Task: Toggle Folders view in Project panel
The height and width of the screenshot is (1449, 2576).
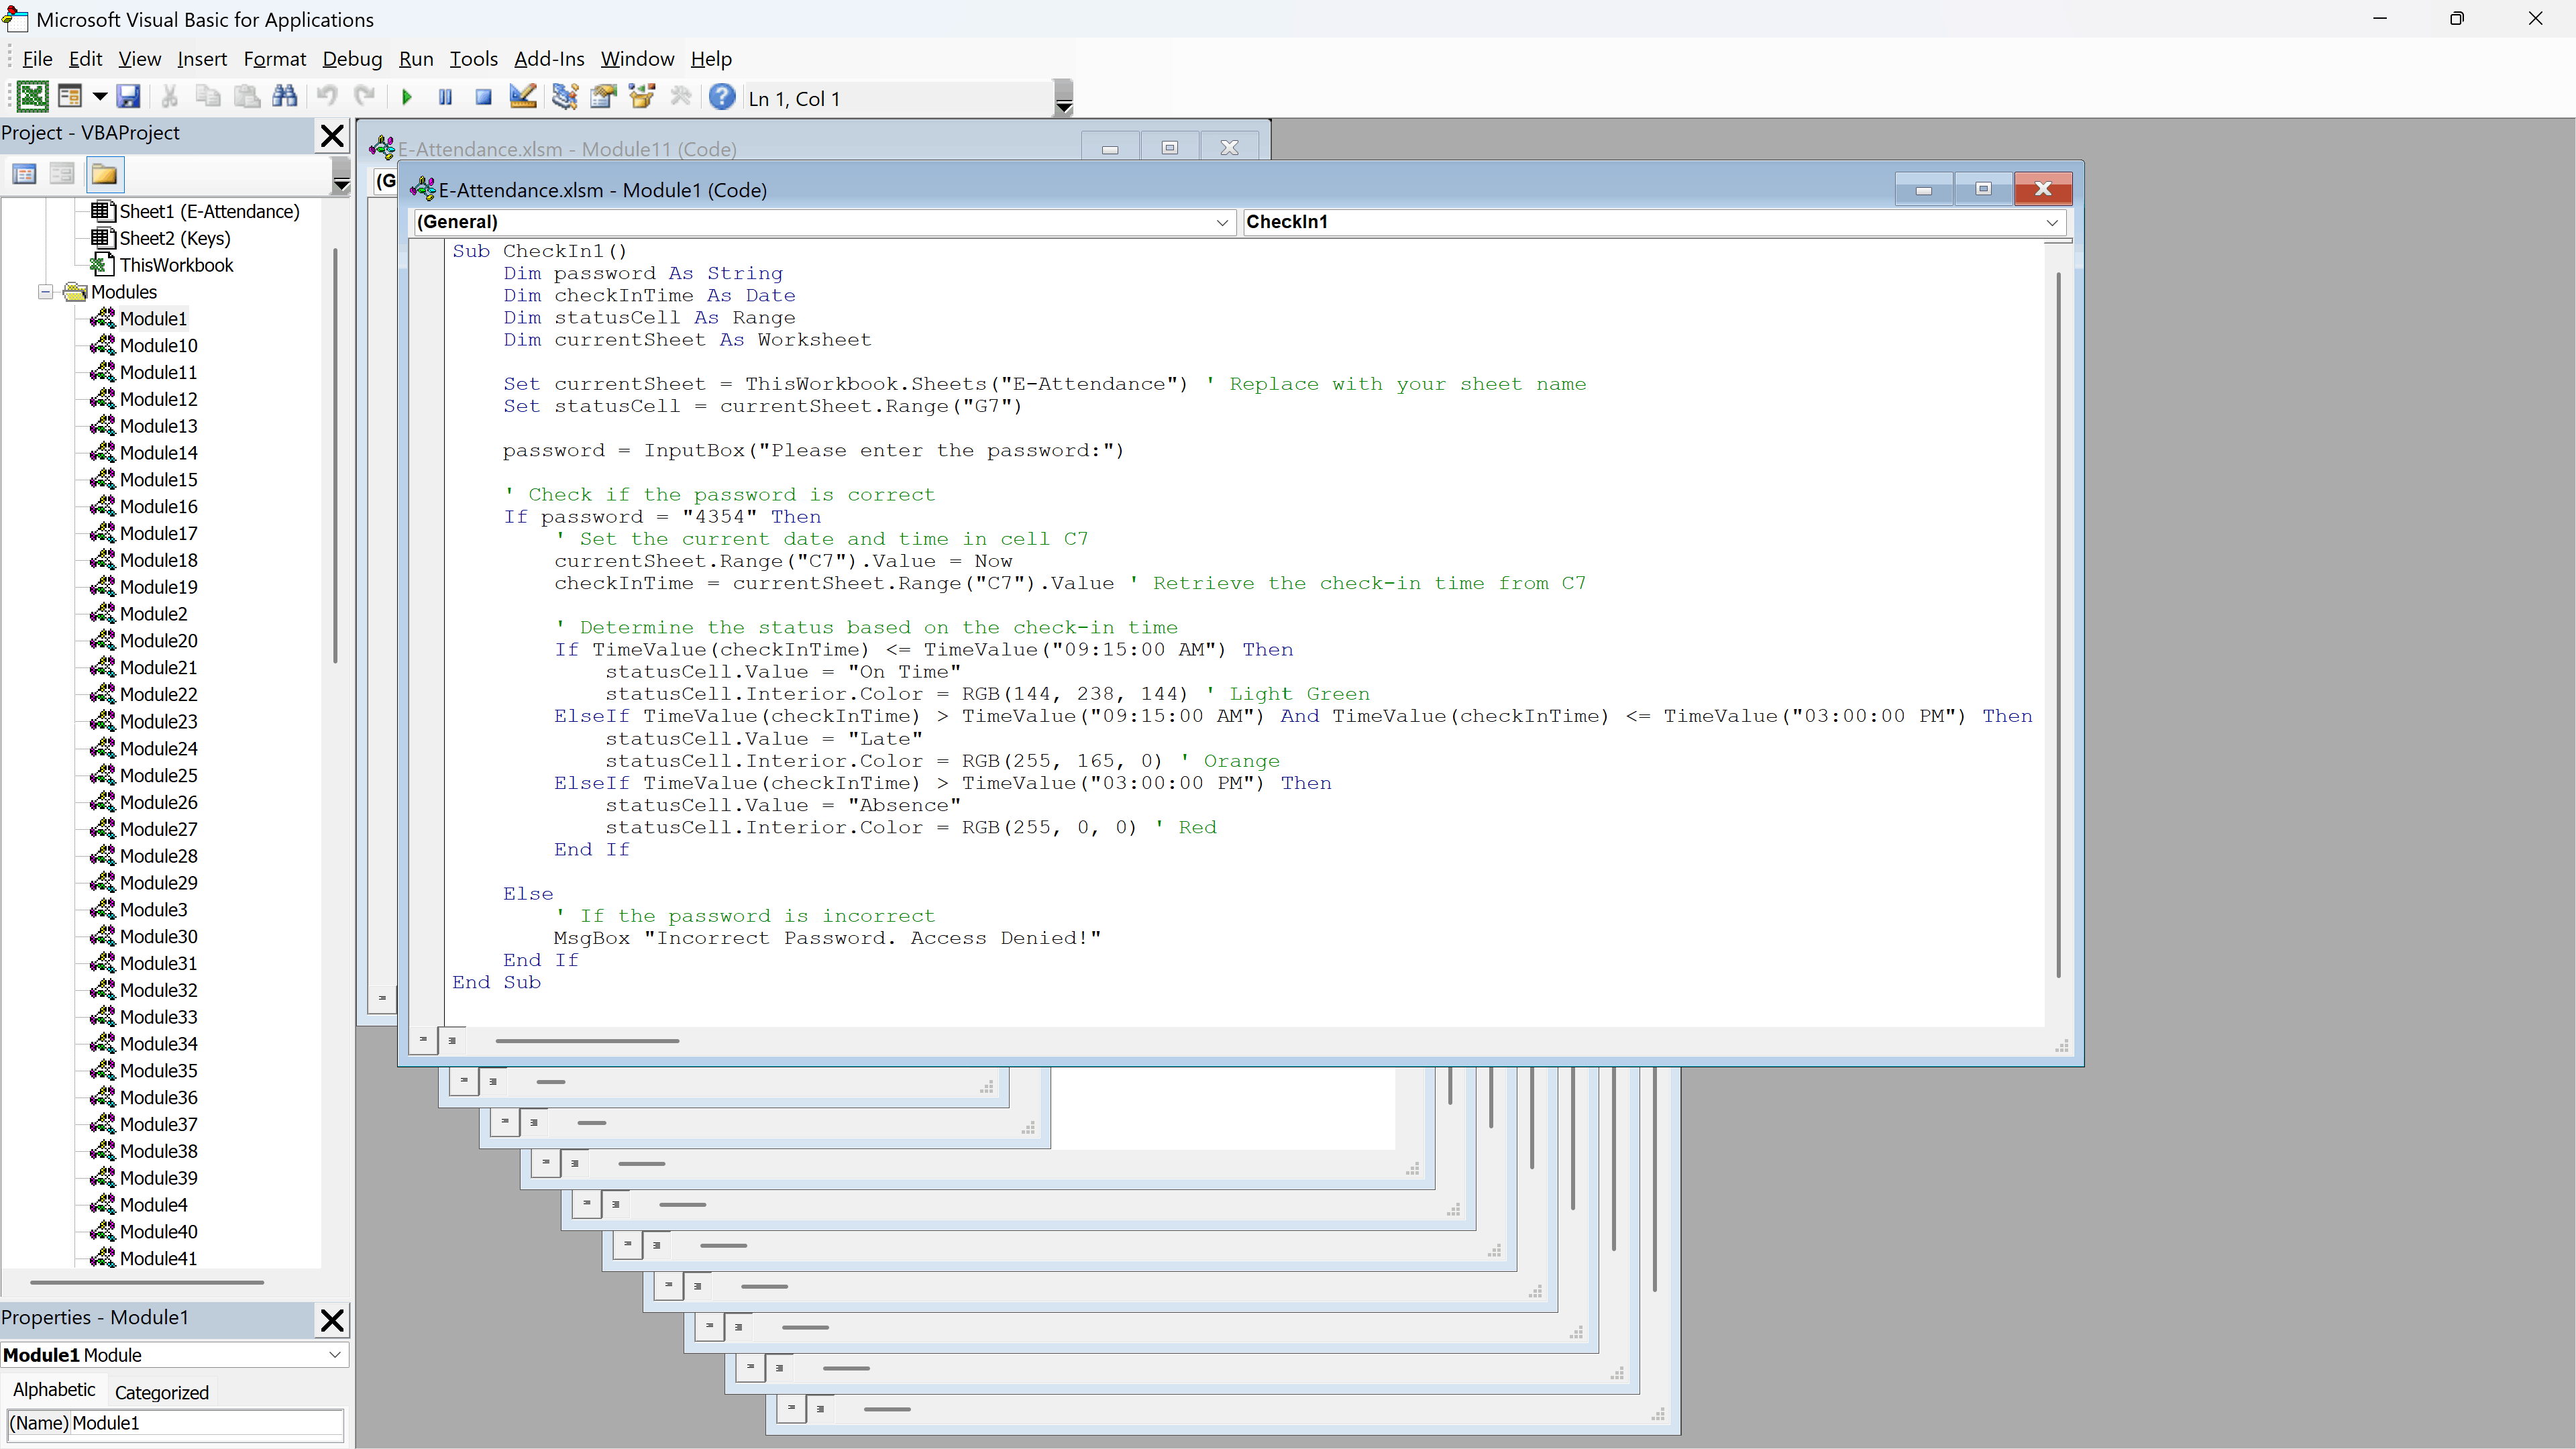Action: point(104,175)
